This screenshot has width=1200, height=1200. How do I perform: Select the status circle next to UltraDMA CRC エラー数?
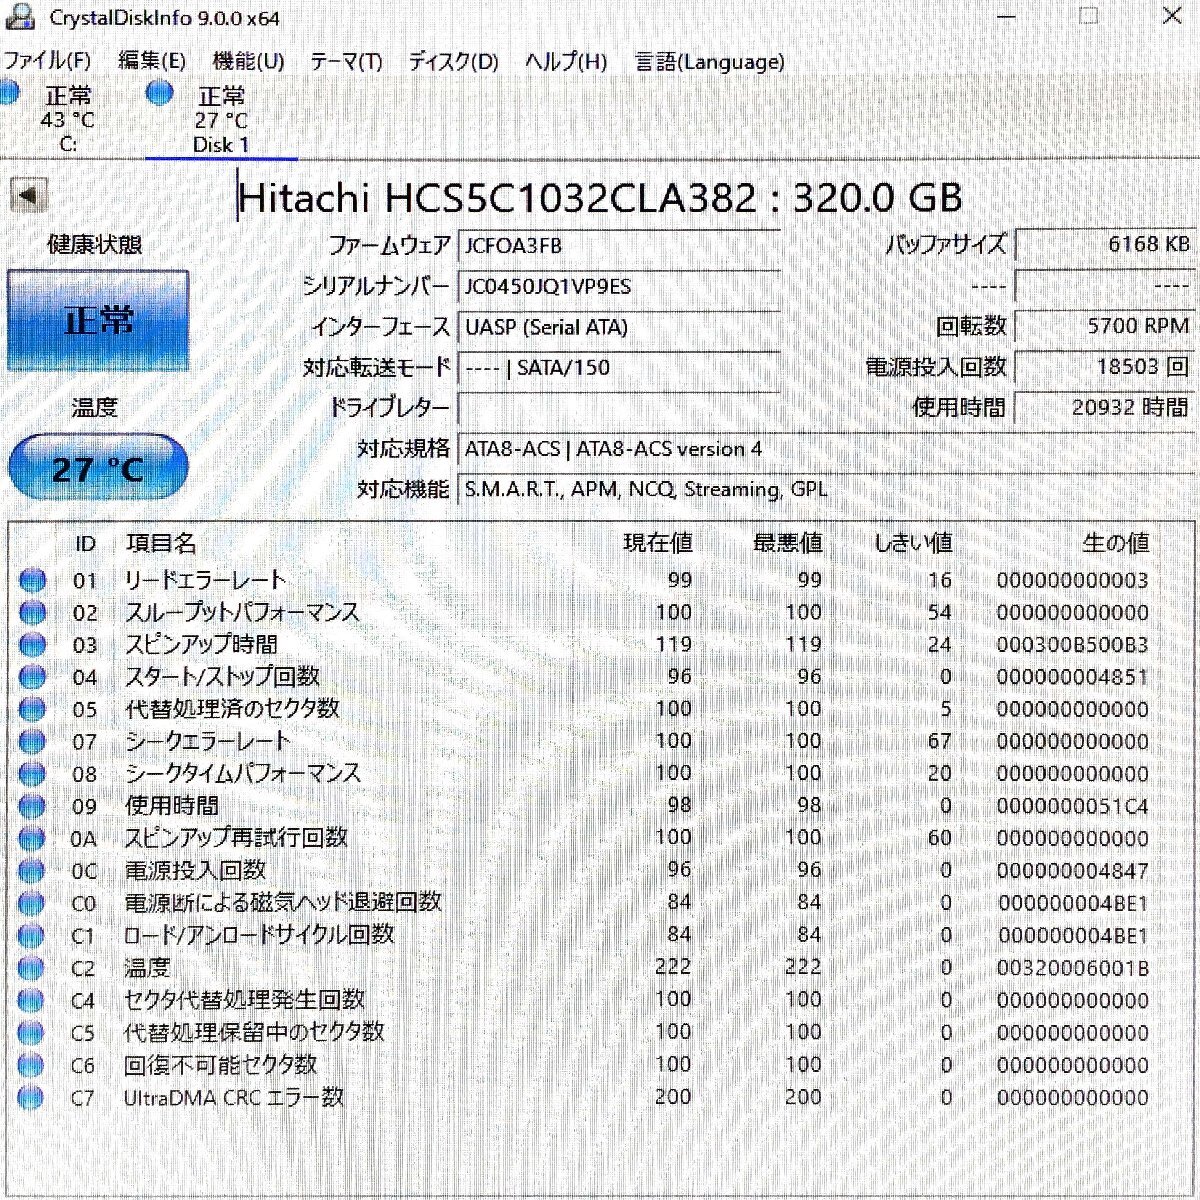coord(32,1096)
